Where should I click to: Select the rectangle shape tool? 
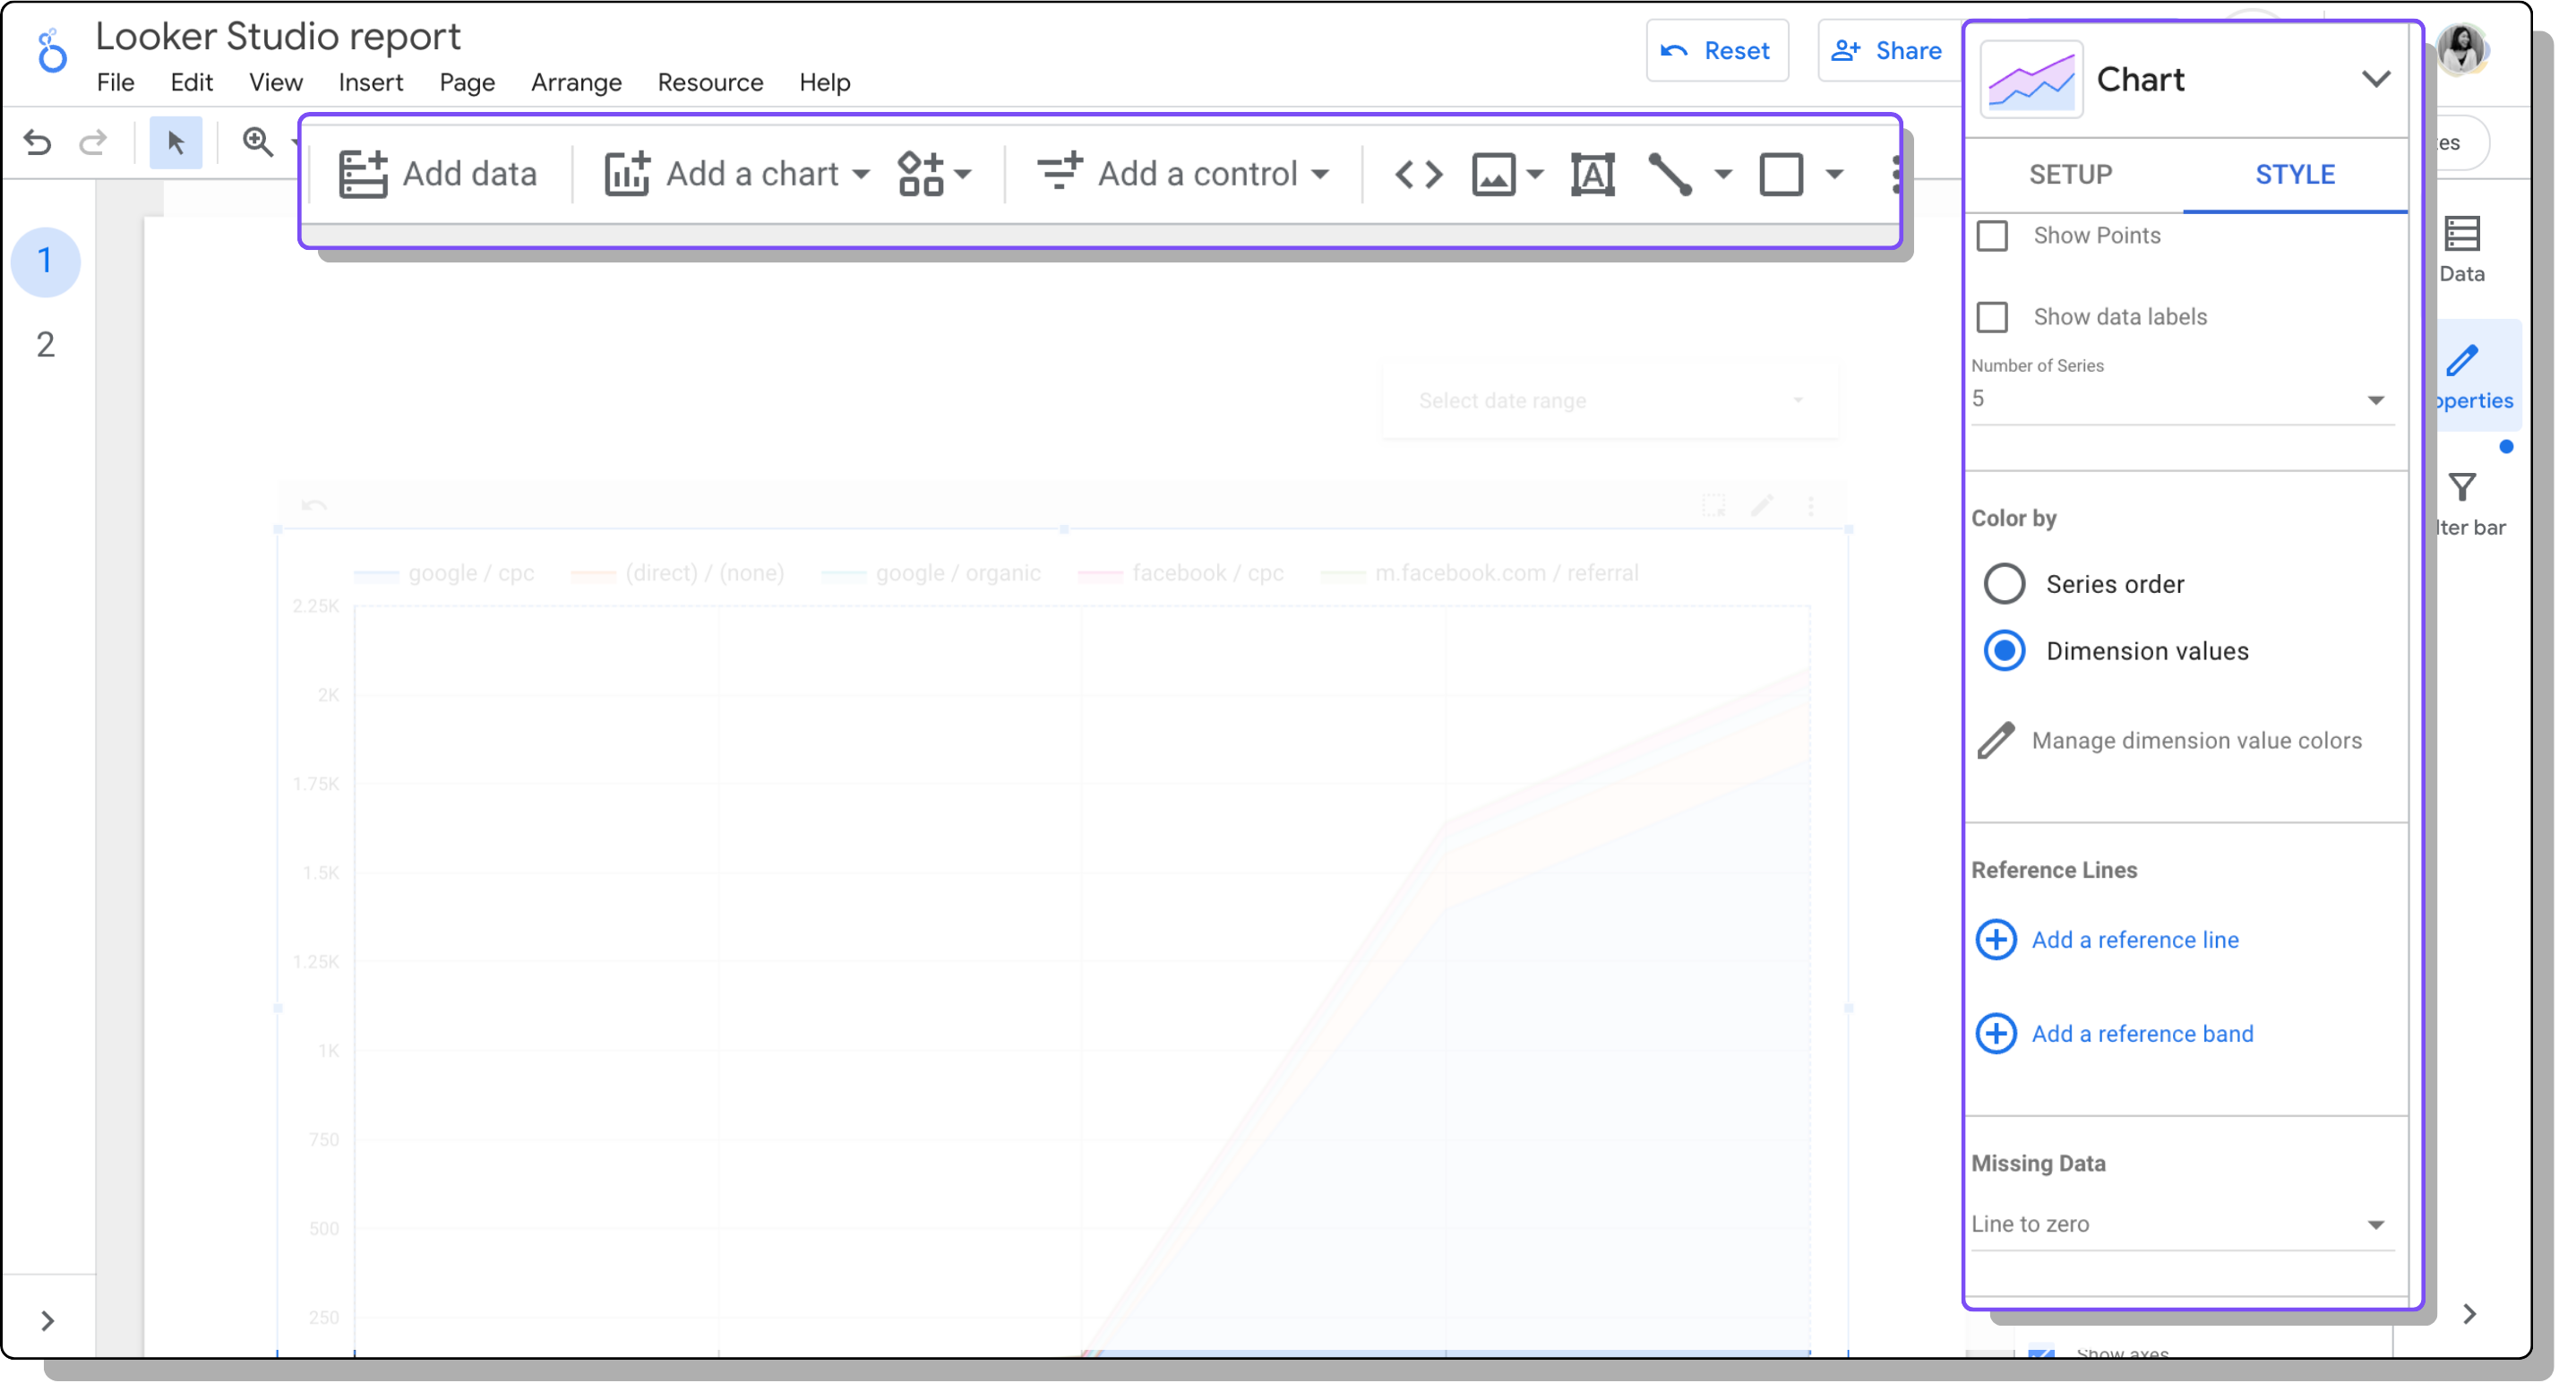point(1781,174)
